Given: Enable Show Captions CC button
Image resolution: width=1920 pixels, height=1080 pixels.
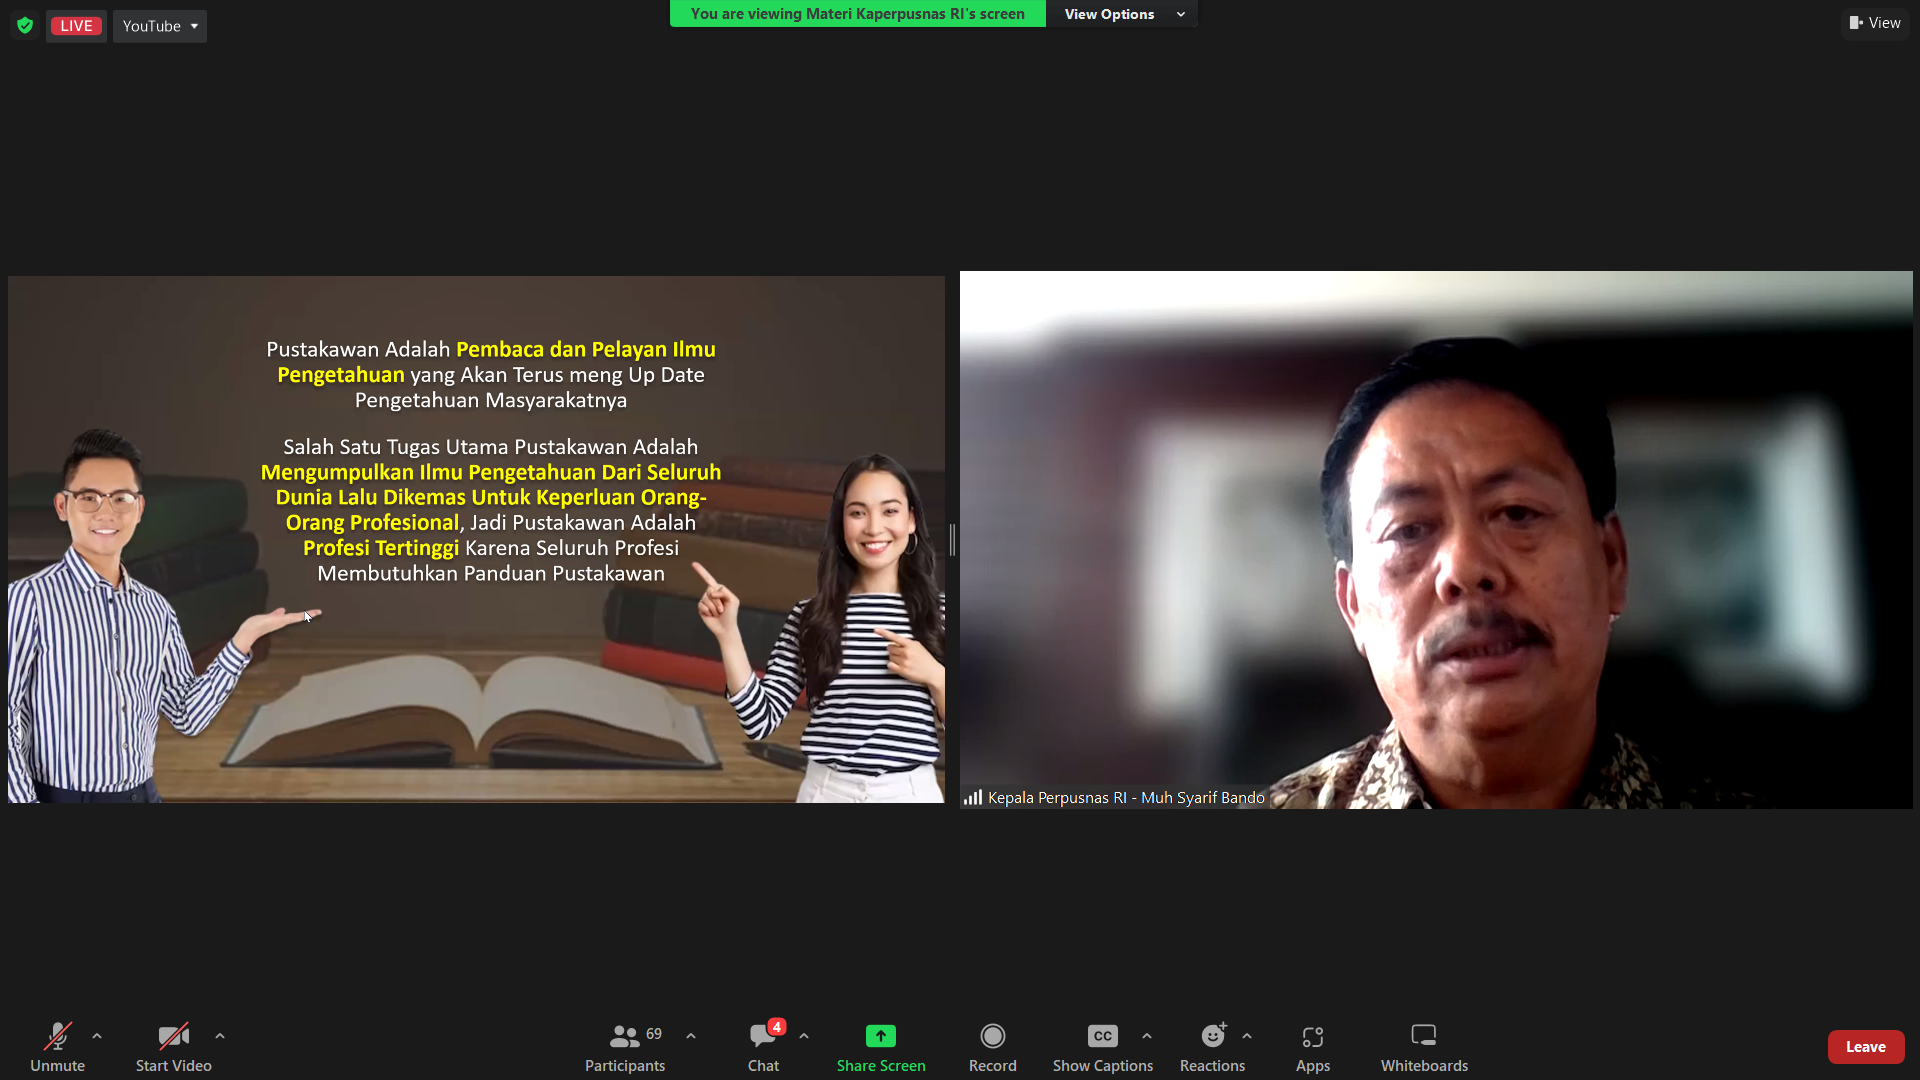Looking at the screenshot, I should tap(1103, 1036).
